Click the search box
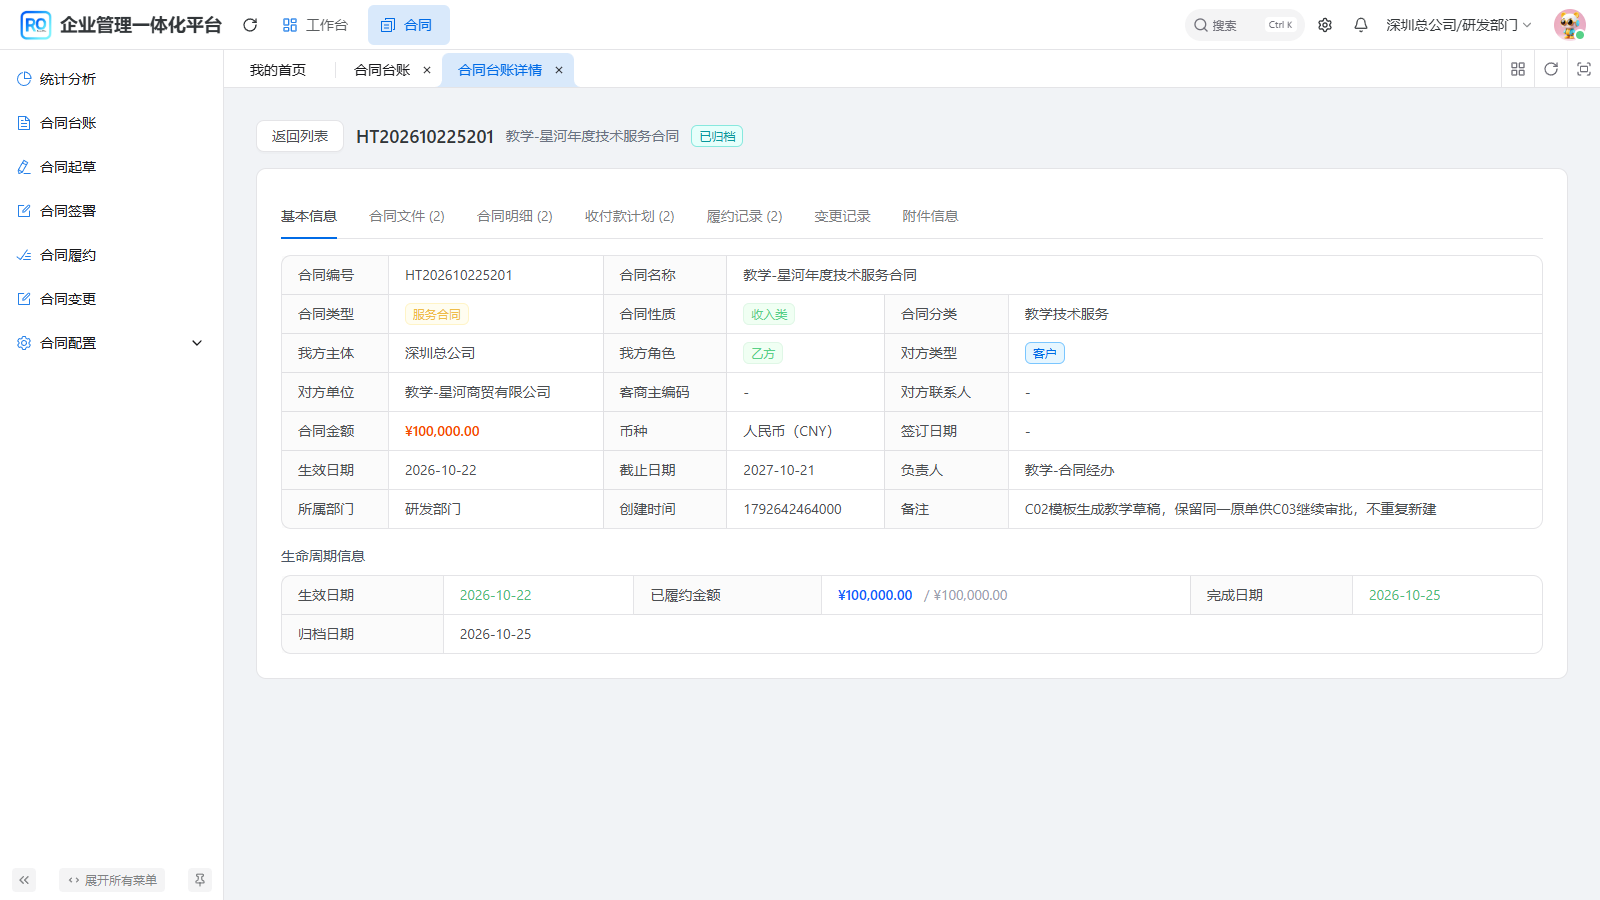 tap(1244, 25)
